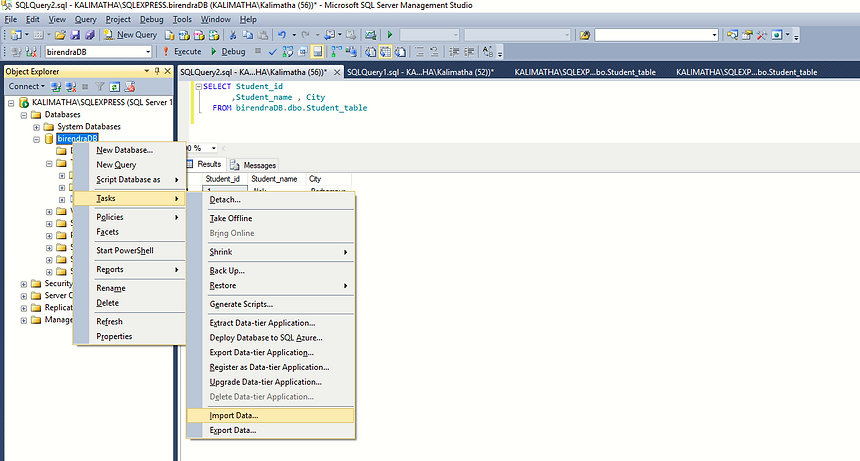The image size is (860, 461).
Task: Expand the System Databases folder
Action: (x=36, y=127)
